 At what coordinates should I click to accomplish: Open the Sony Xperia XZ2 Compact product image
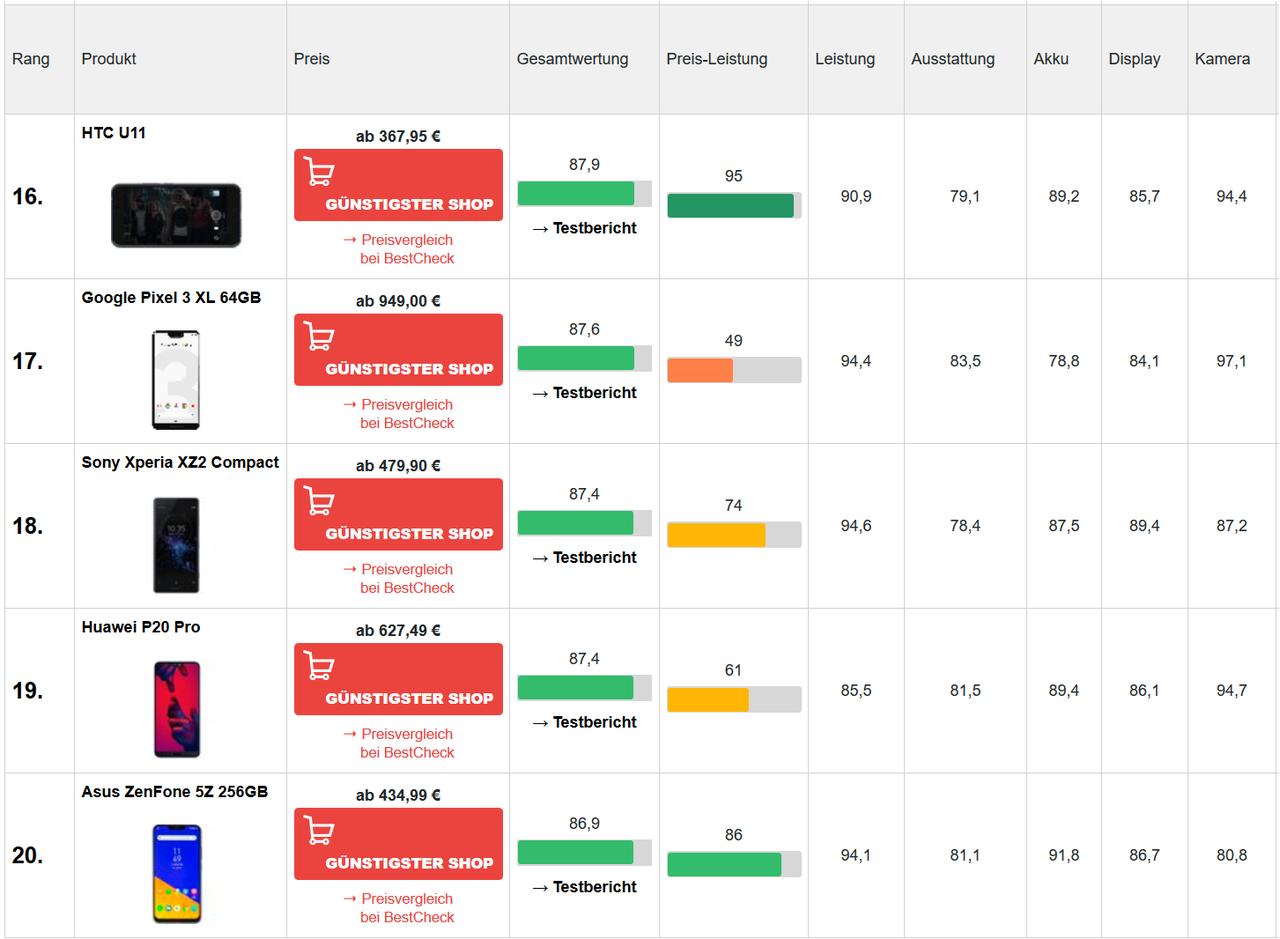(x=176, y=545)
